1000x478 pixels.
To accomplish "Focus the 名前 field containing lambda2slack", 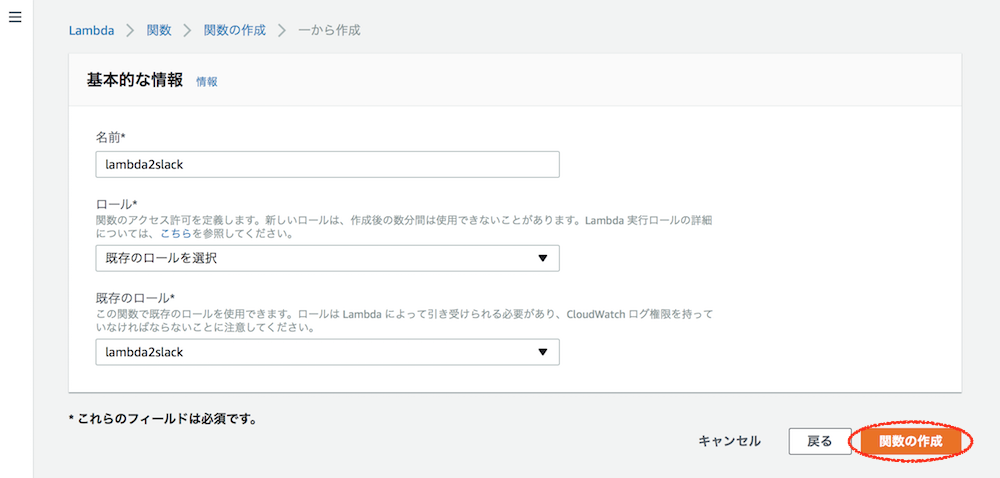I will (327, 164).
